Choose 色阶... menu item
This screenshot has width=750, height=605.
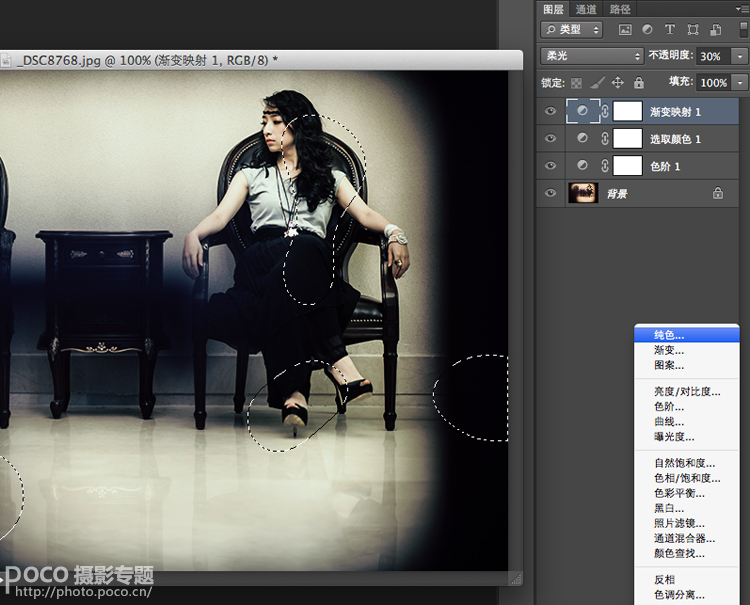coord(687,407)
